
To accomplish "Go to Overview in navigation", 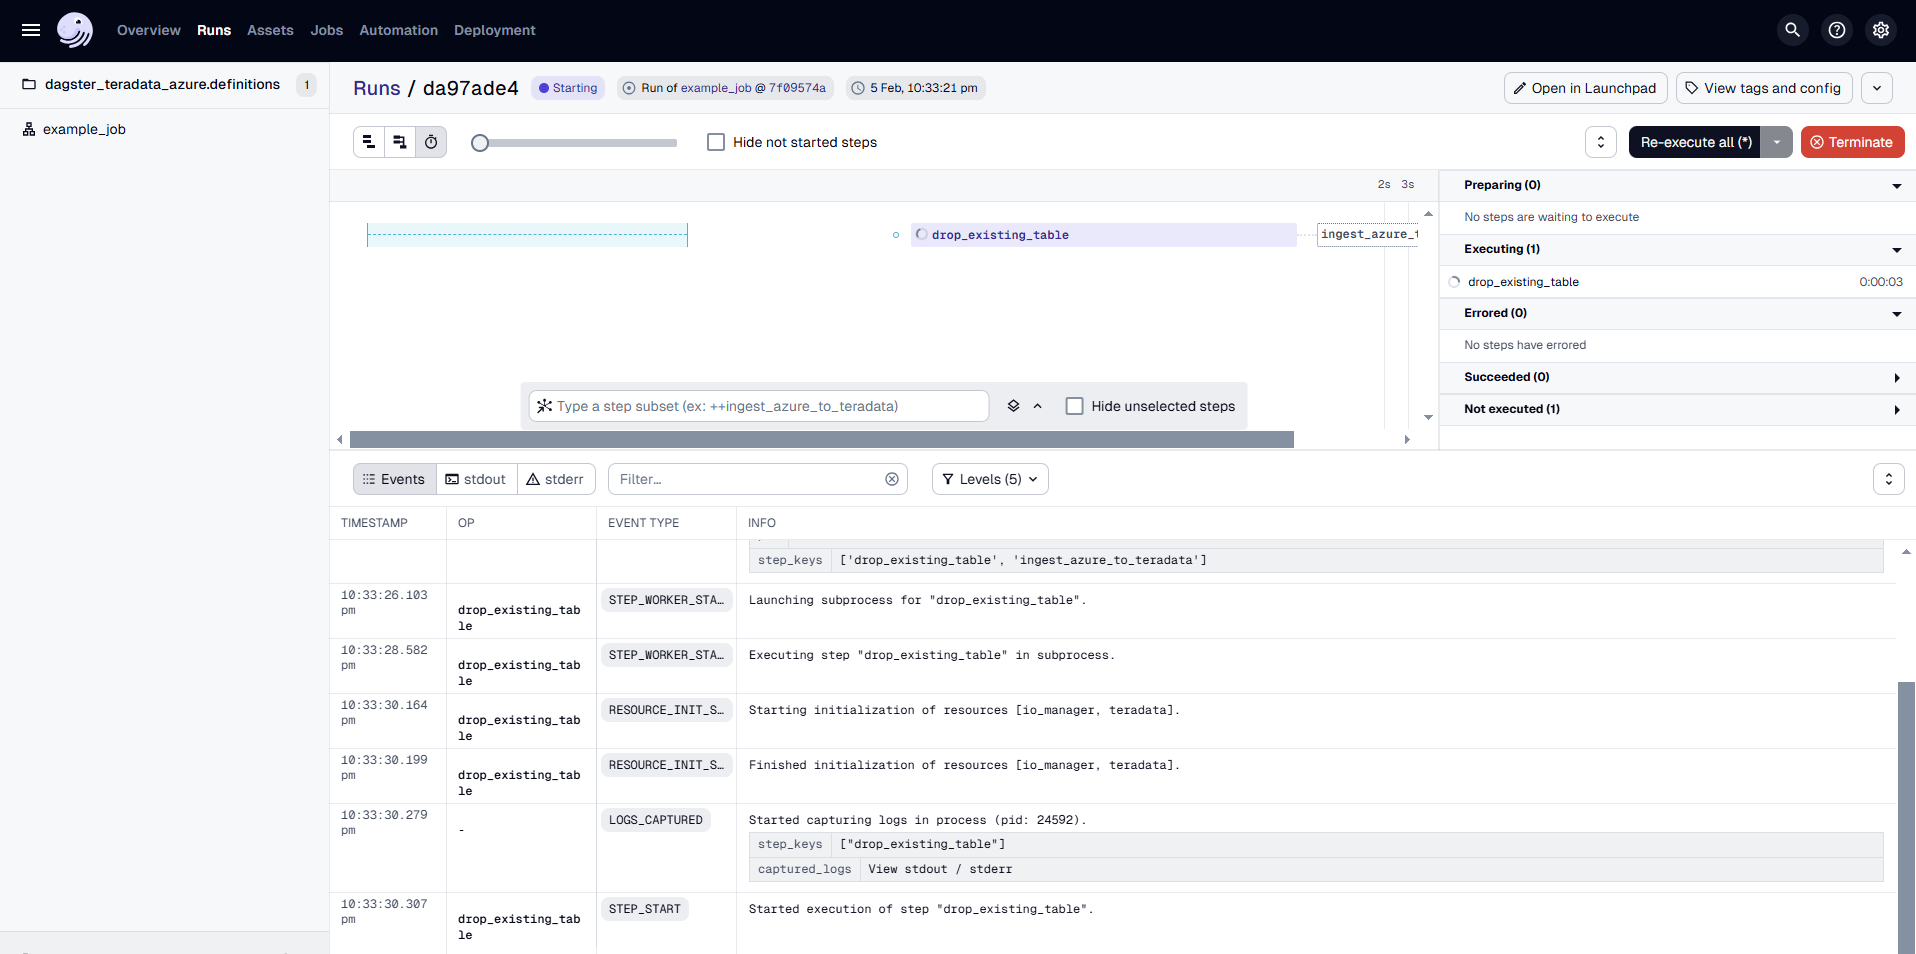I will [149, 30].
